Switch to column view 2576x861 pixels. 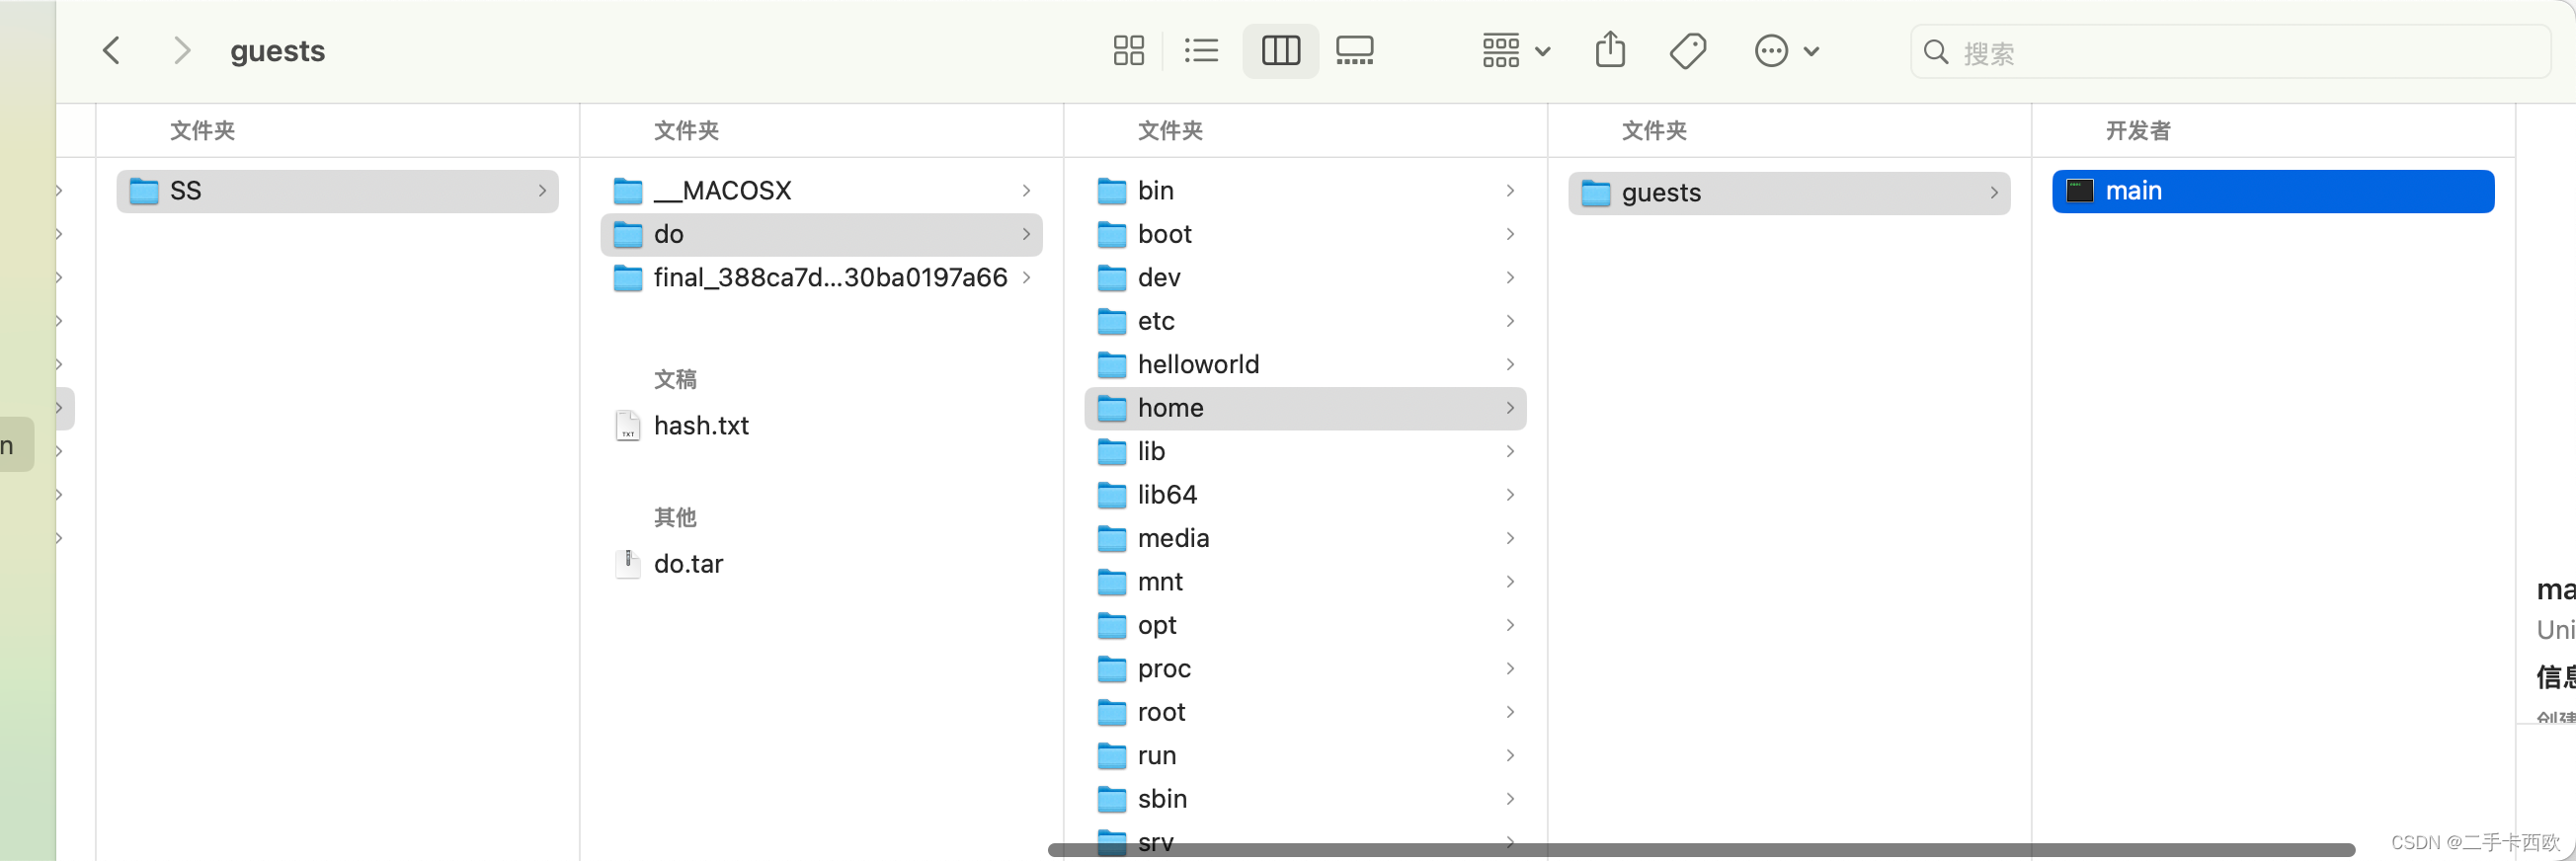click(1281, 50)
